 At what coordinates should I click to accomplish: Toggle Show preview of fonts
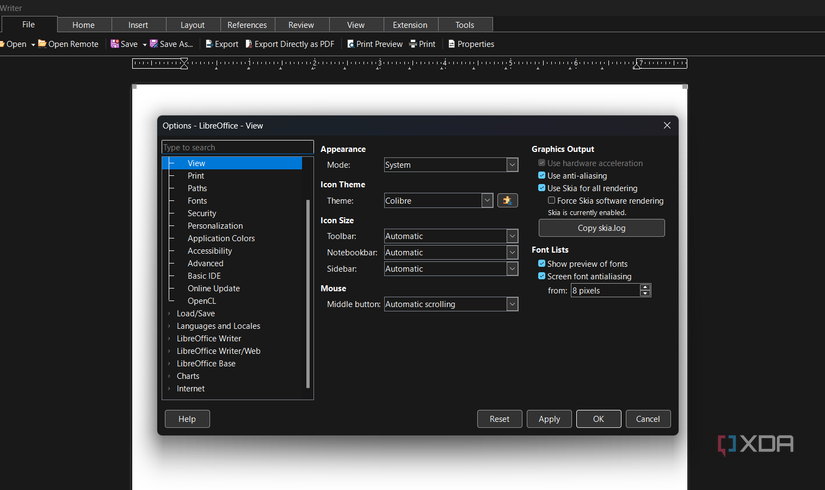(541, 263)
